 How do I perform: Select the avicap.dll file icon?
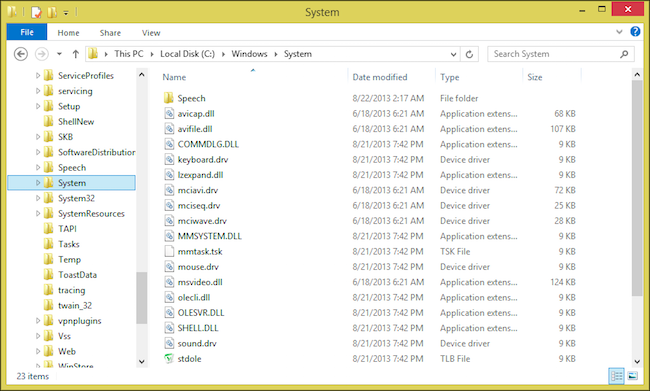tap(169, 114)
